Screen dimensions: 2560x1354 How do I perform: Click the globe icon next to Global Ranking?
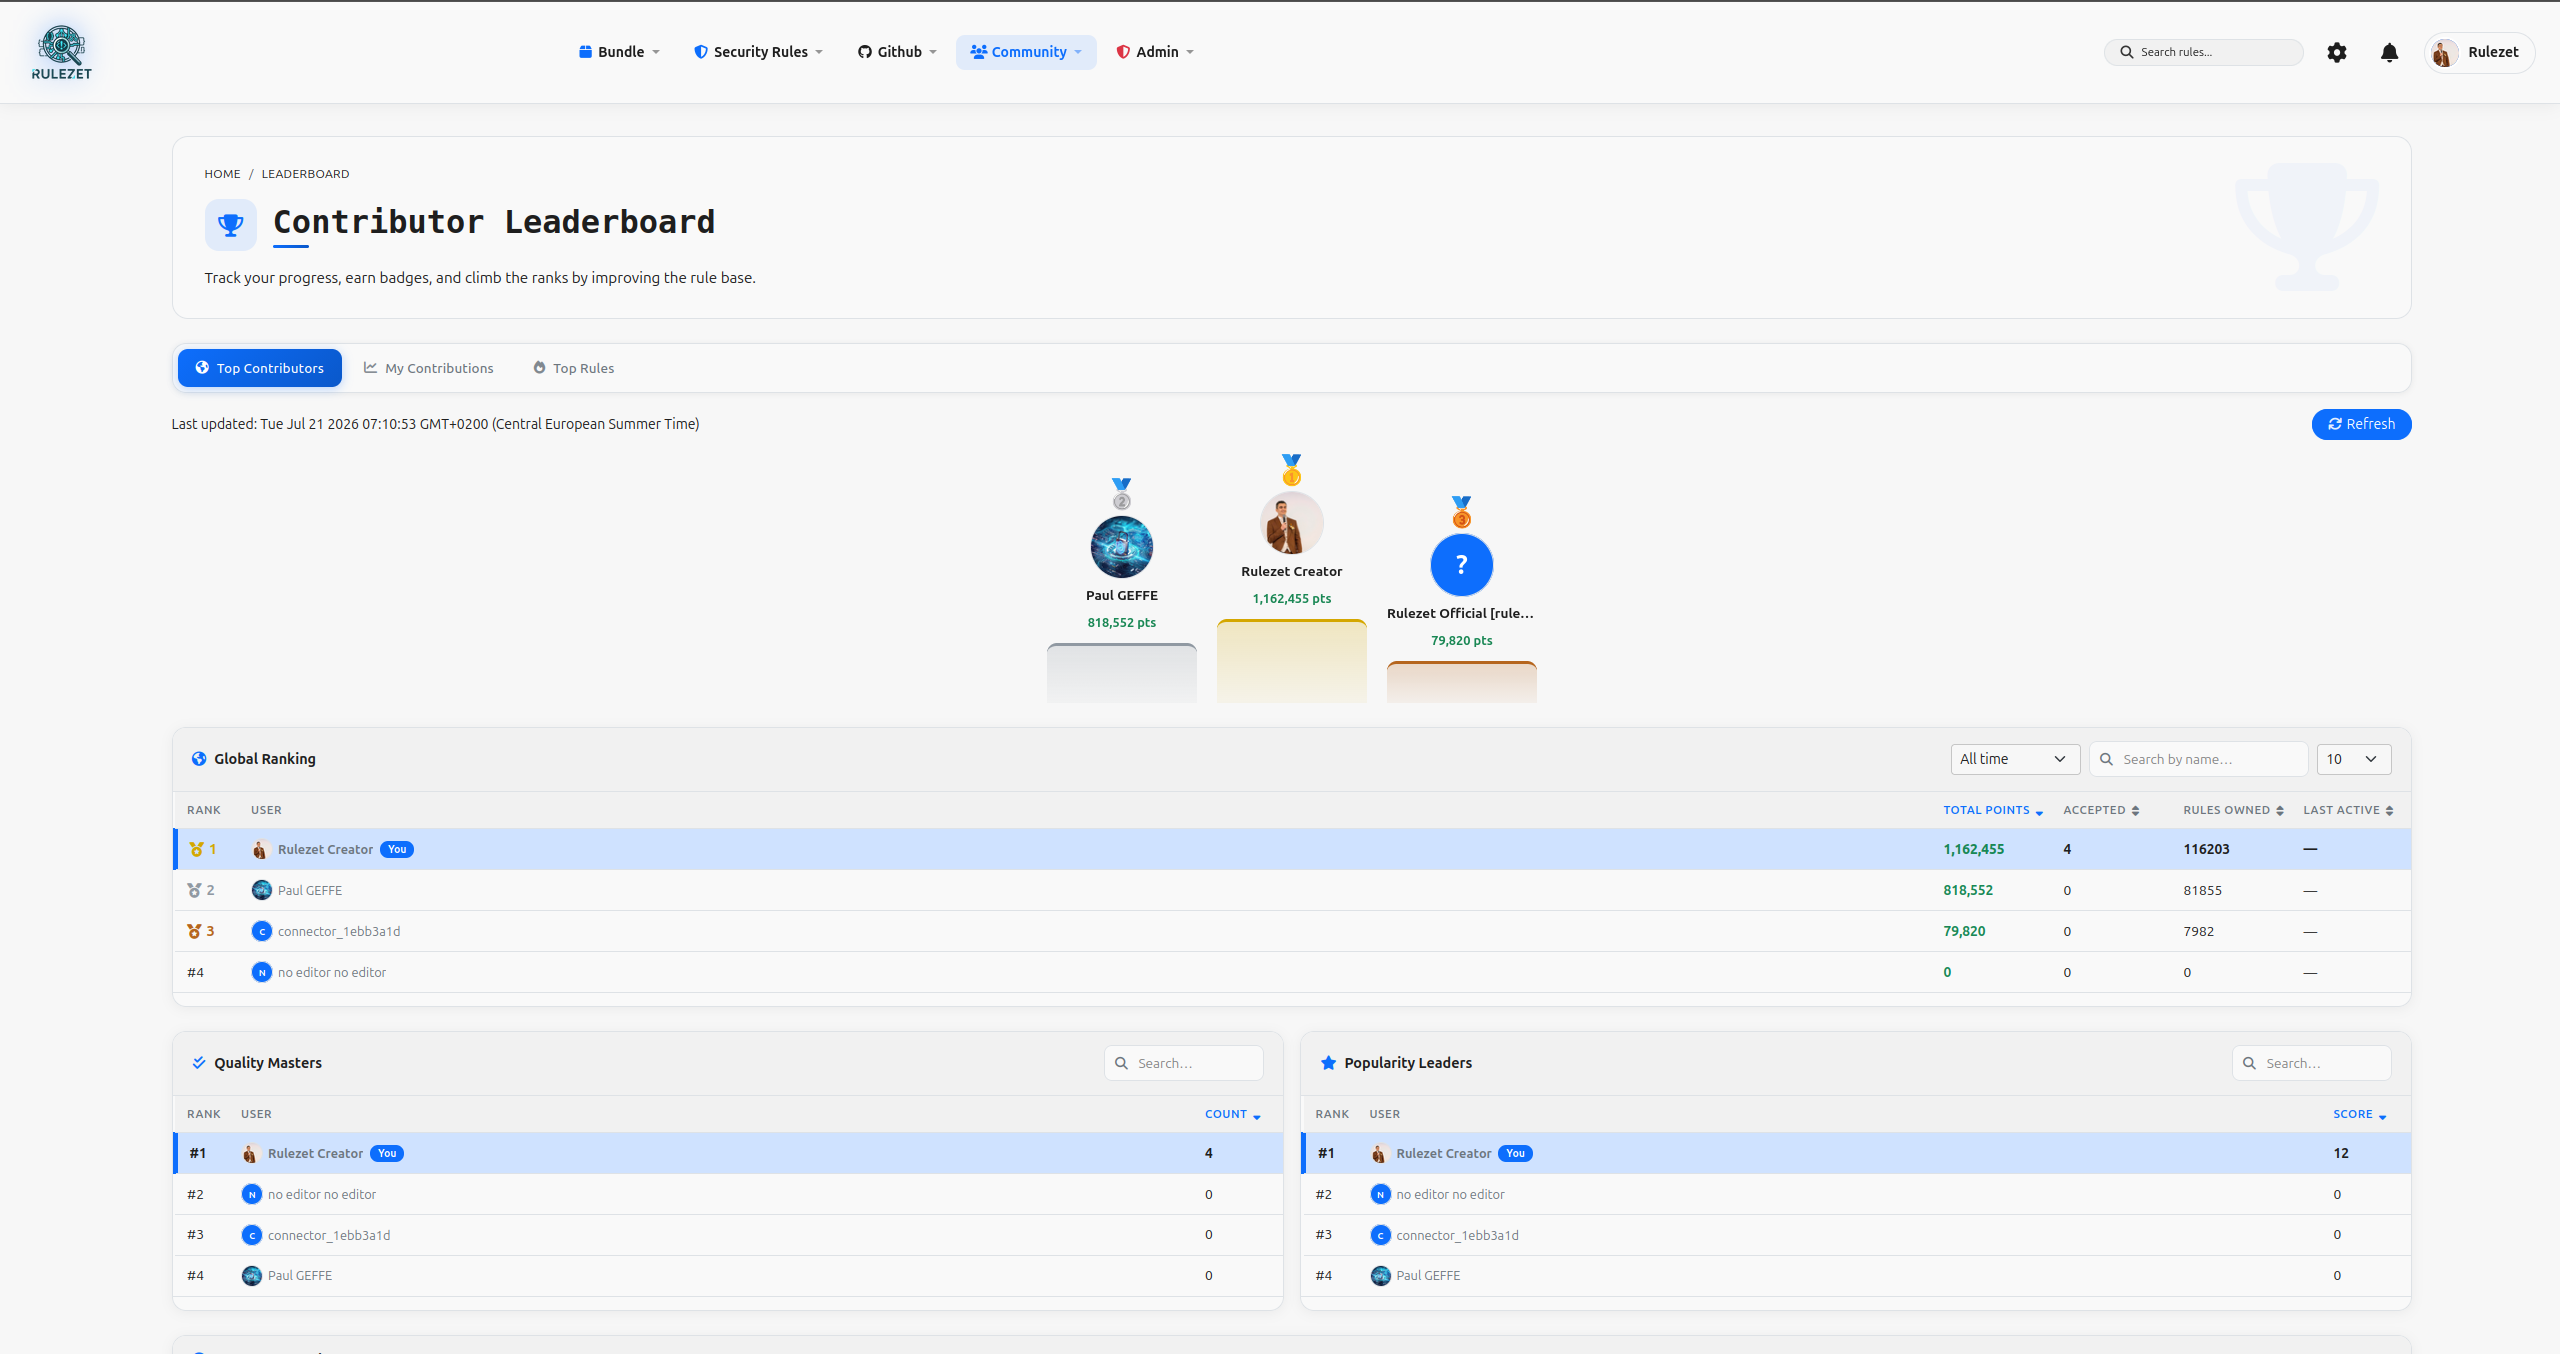pos(199,759)
